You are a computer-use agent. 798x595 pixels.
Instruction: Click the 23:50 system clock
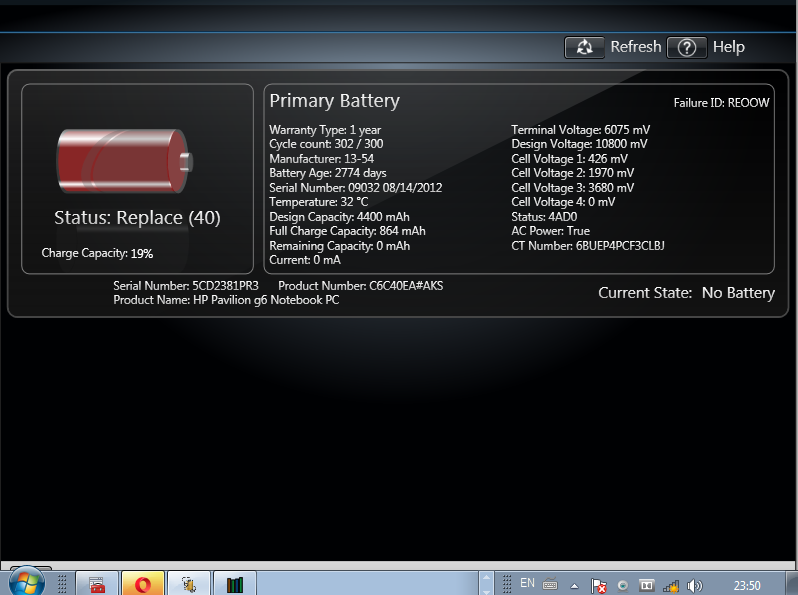pyautogui.click(x=747, y=586)
